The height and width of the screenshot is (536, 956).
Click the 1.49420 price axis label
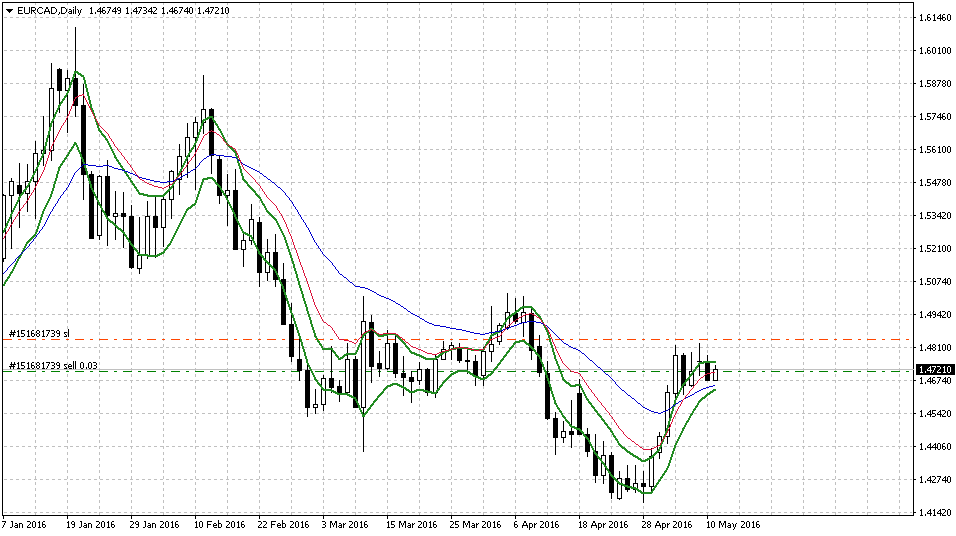935,314
